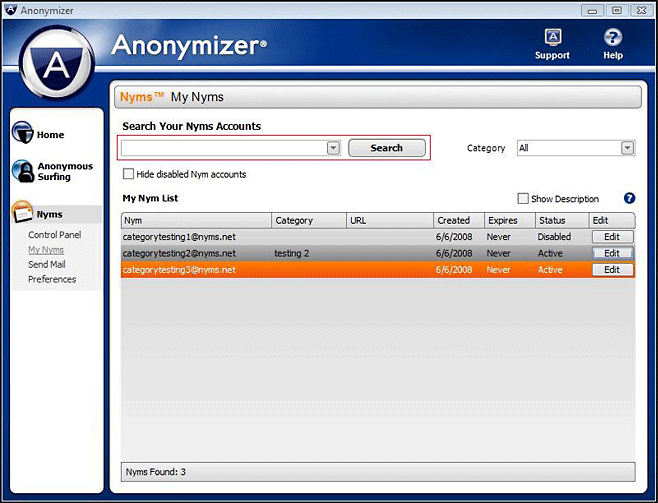Select the Nyms sidebar icon
This screenshot has height=503, width=658.
[x=23, y=214]
